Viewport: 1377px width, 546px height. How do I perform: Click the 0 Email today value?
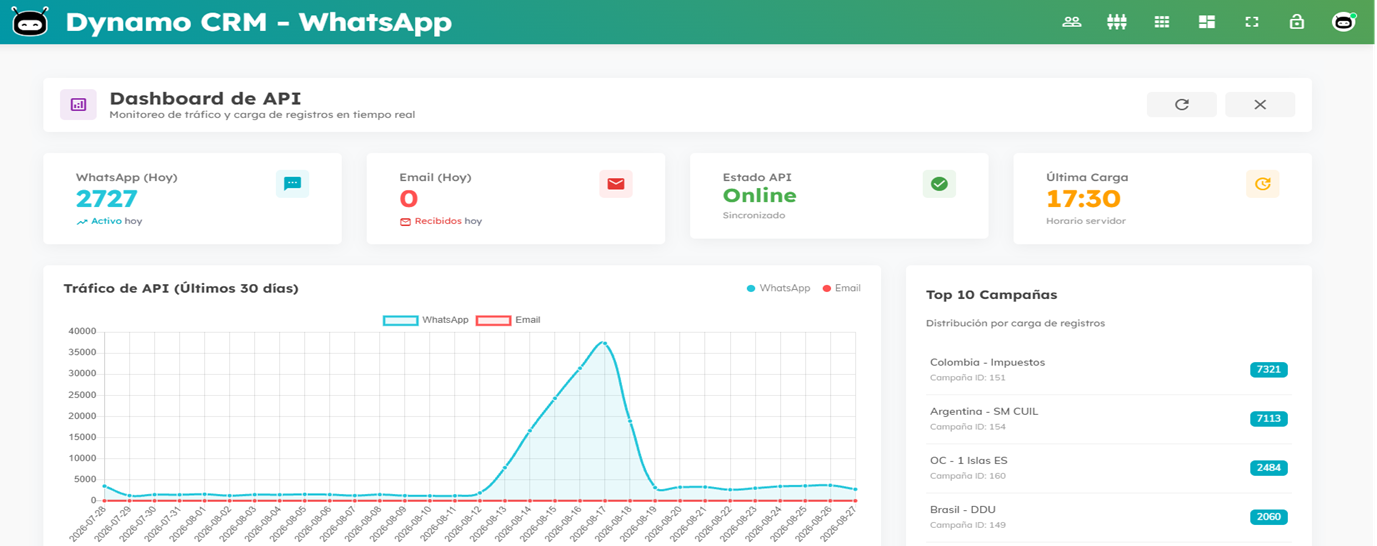(x=408, y=198)
